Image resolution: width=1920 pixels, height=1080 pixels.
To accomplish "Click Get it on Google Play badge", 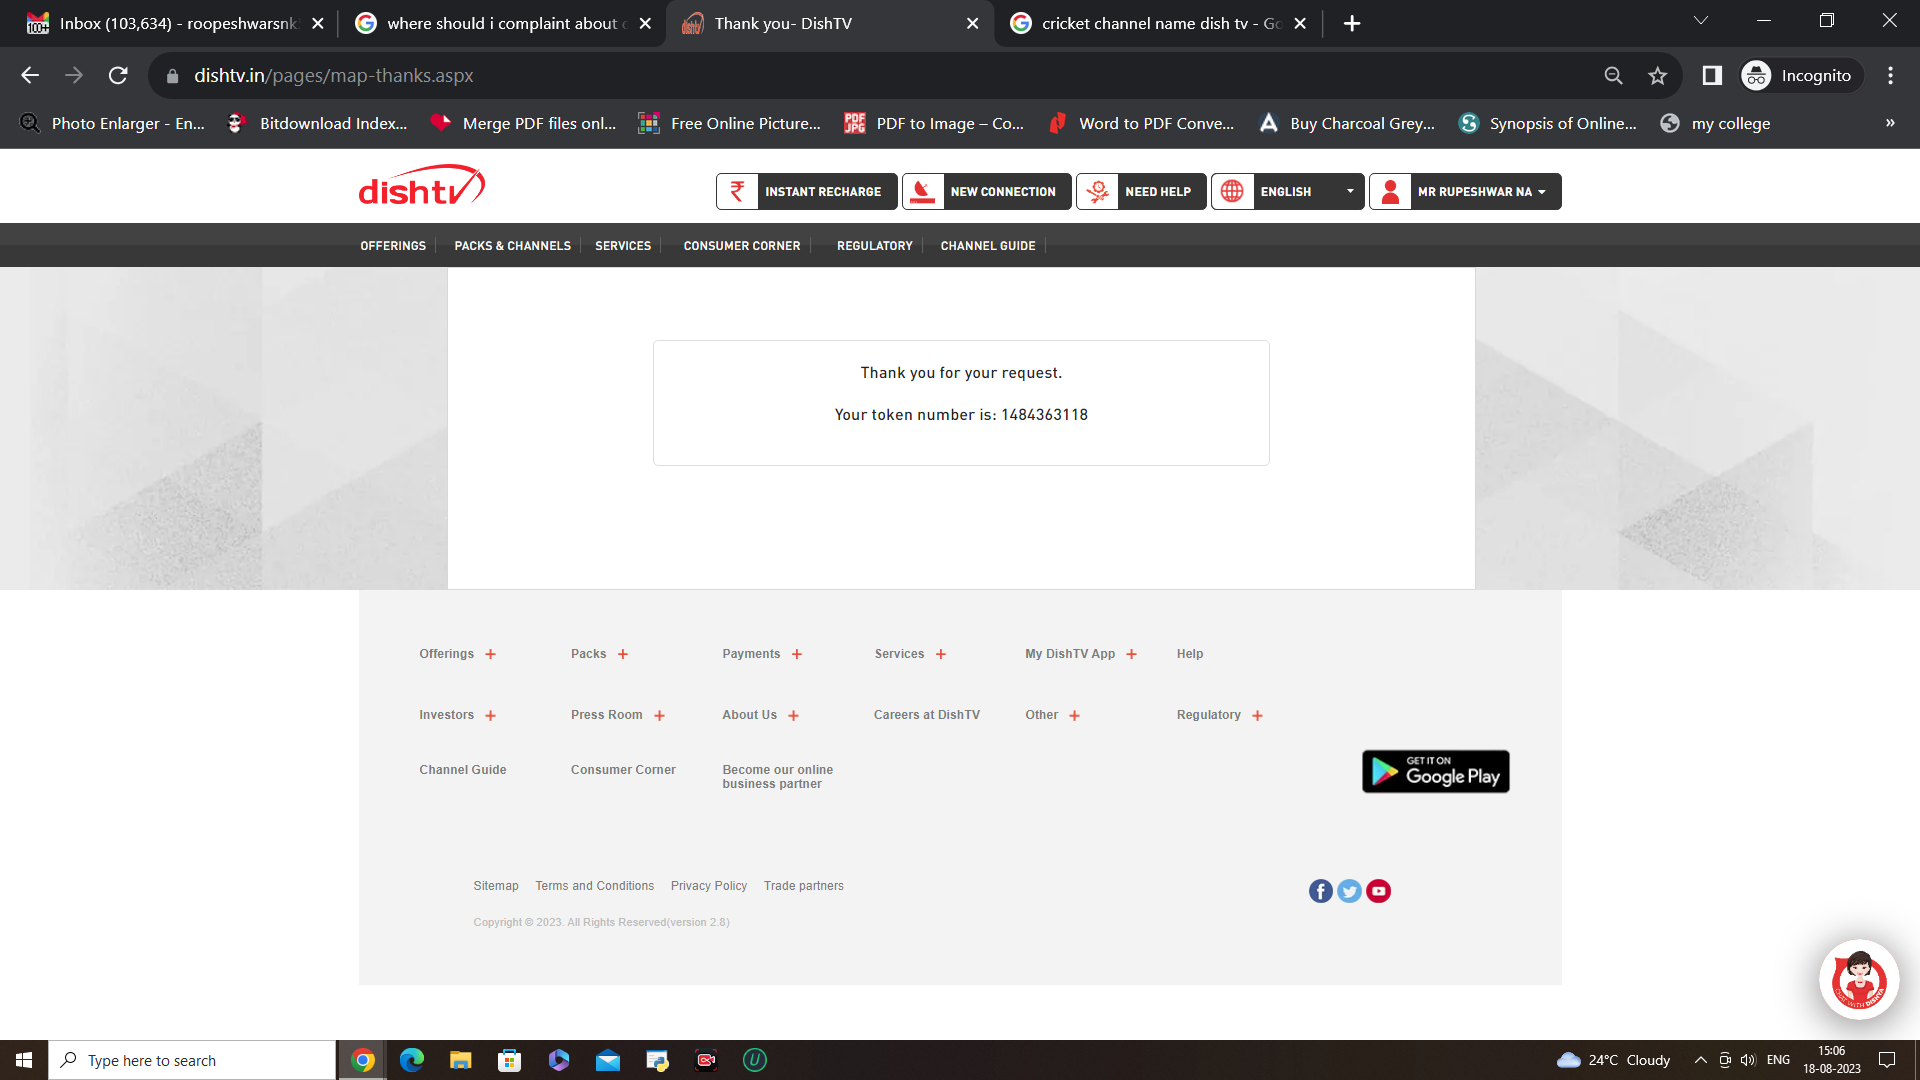I will (1435, 771).
